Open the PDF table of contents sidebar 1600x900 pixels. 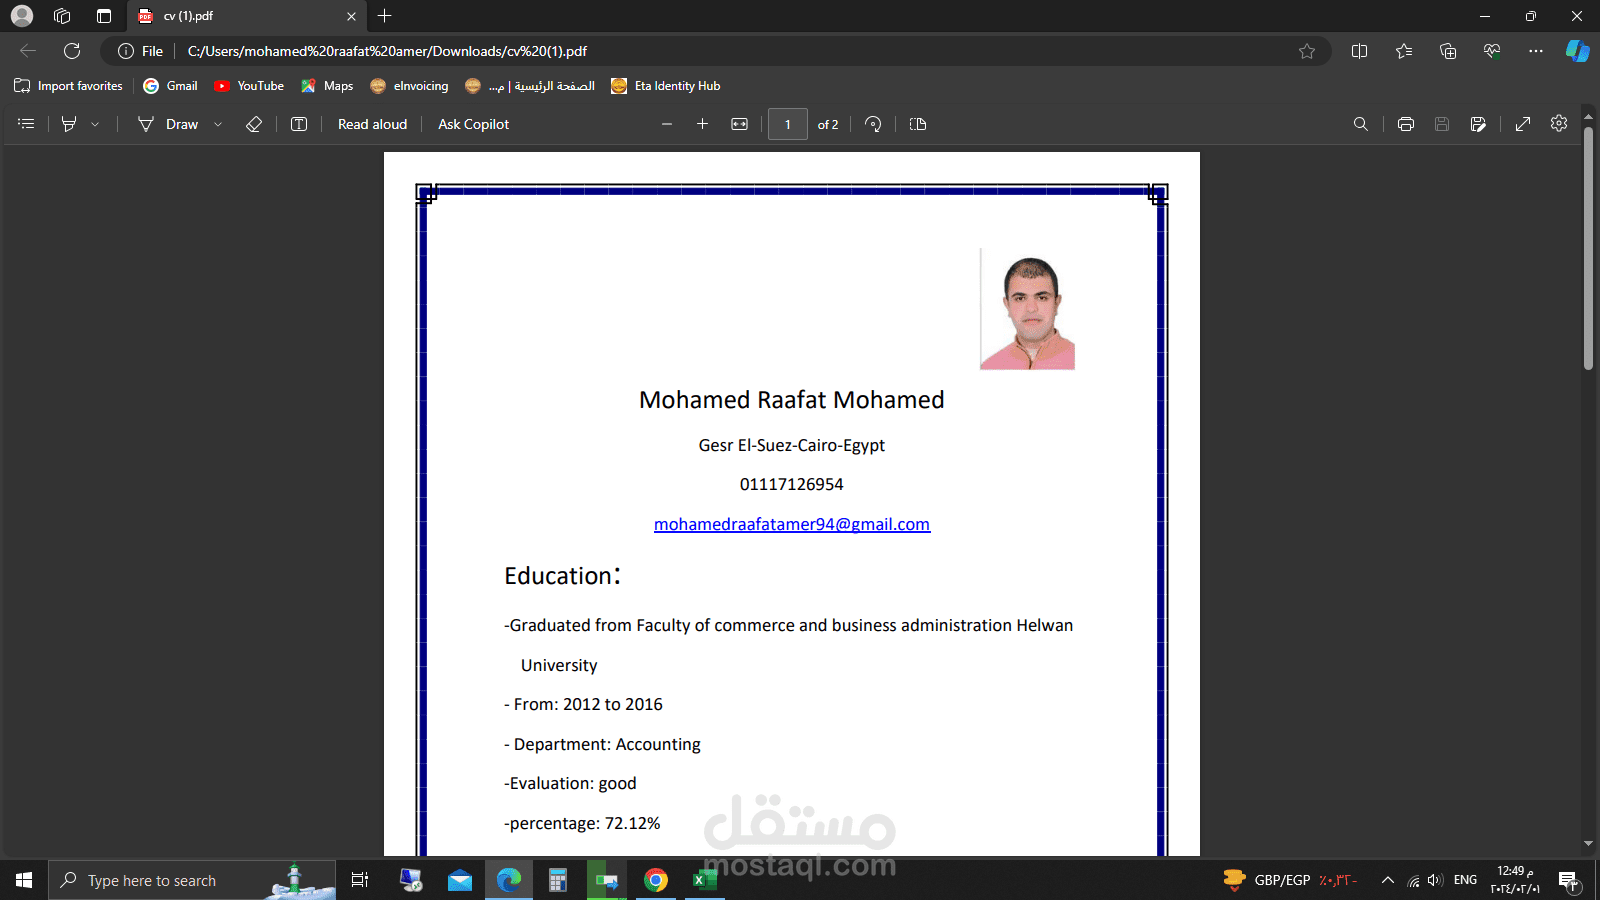pos(26,124)
